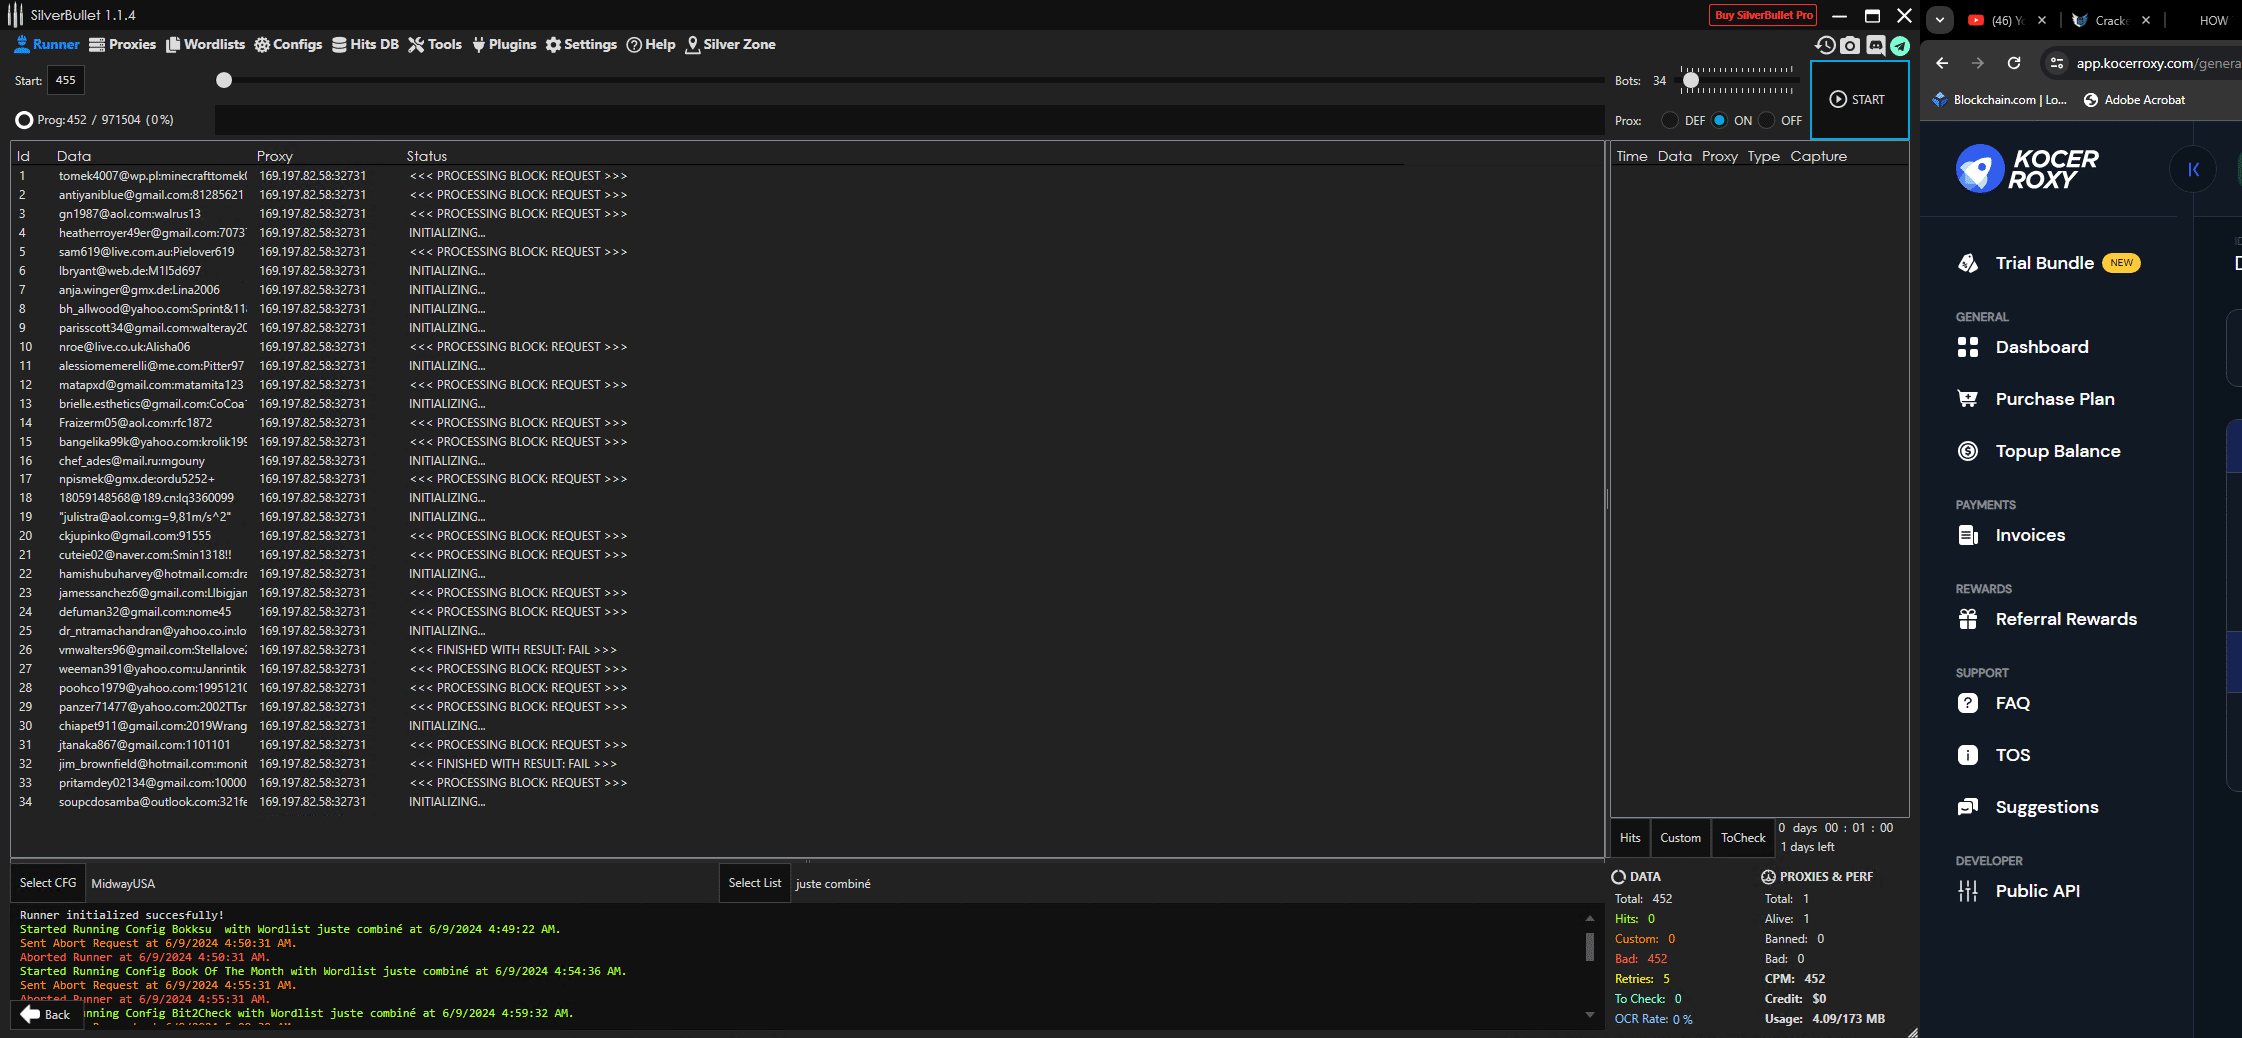The height and width of the screenshot is (1038, 2242).
Task: Click the 'Retries: 5' statistic
Action: 1642,979
